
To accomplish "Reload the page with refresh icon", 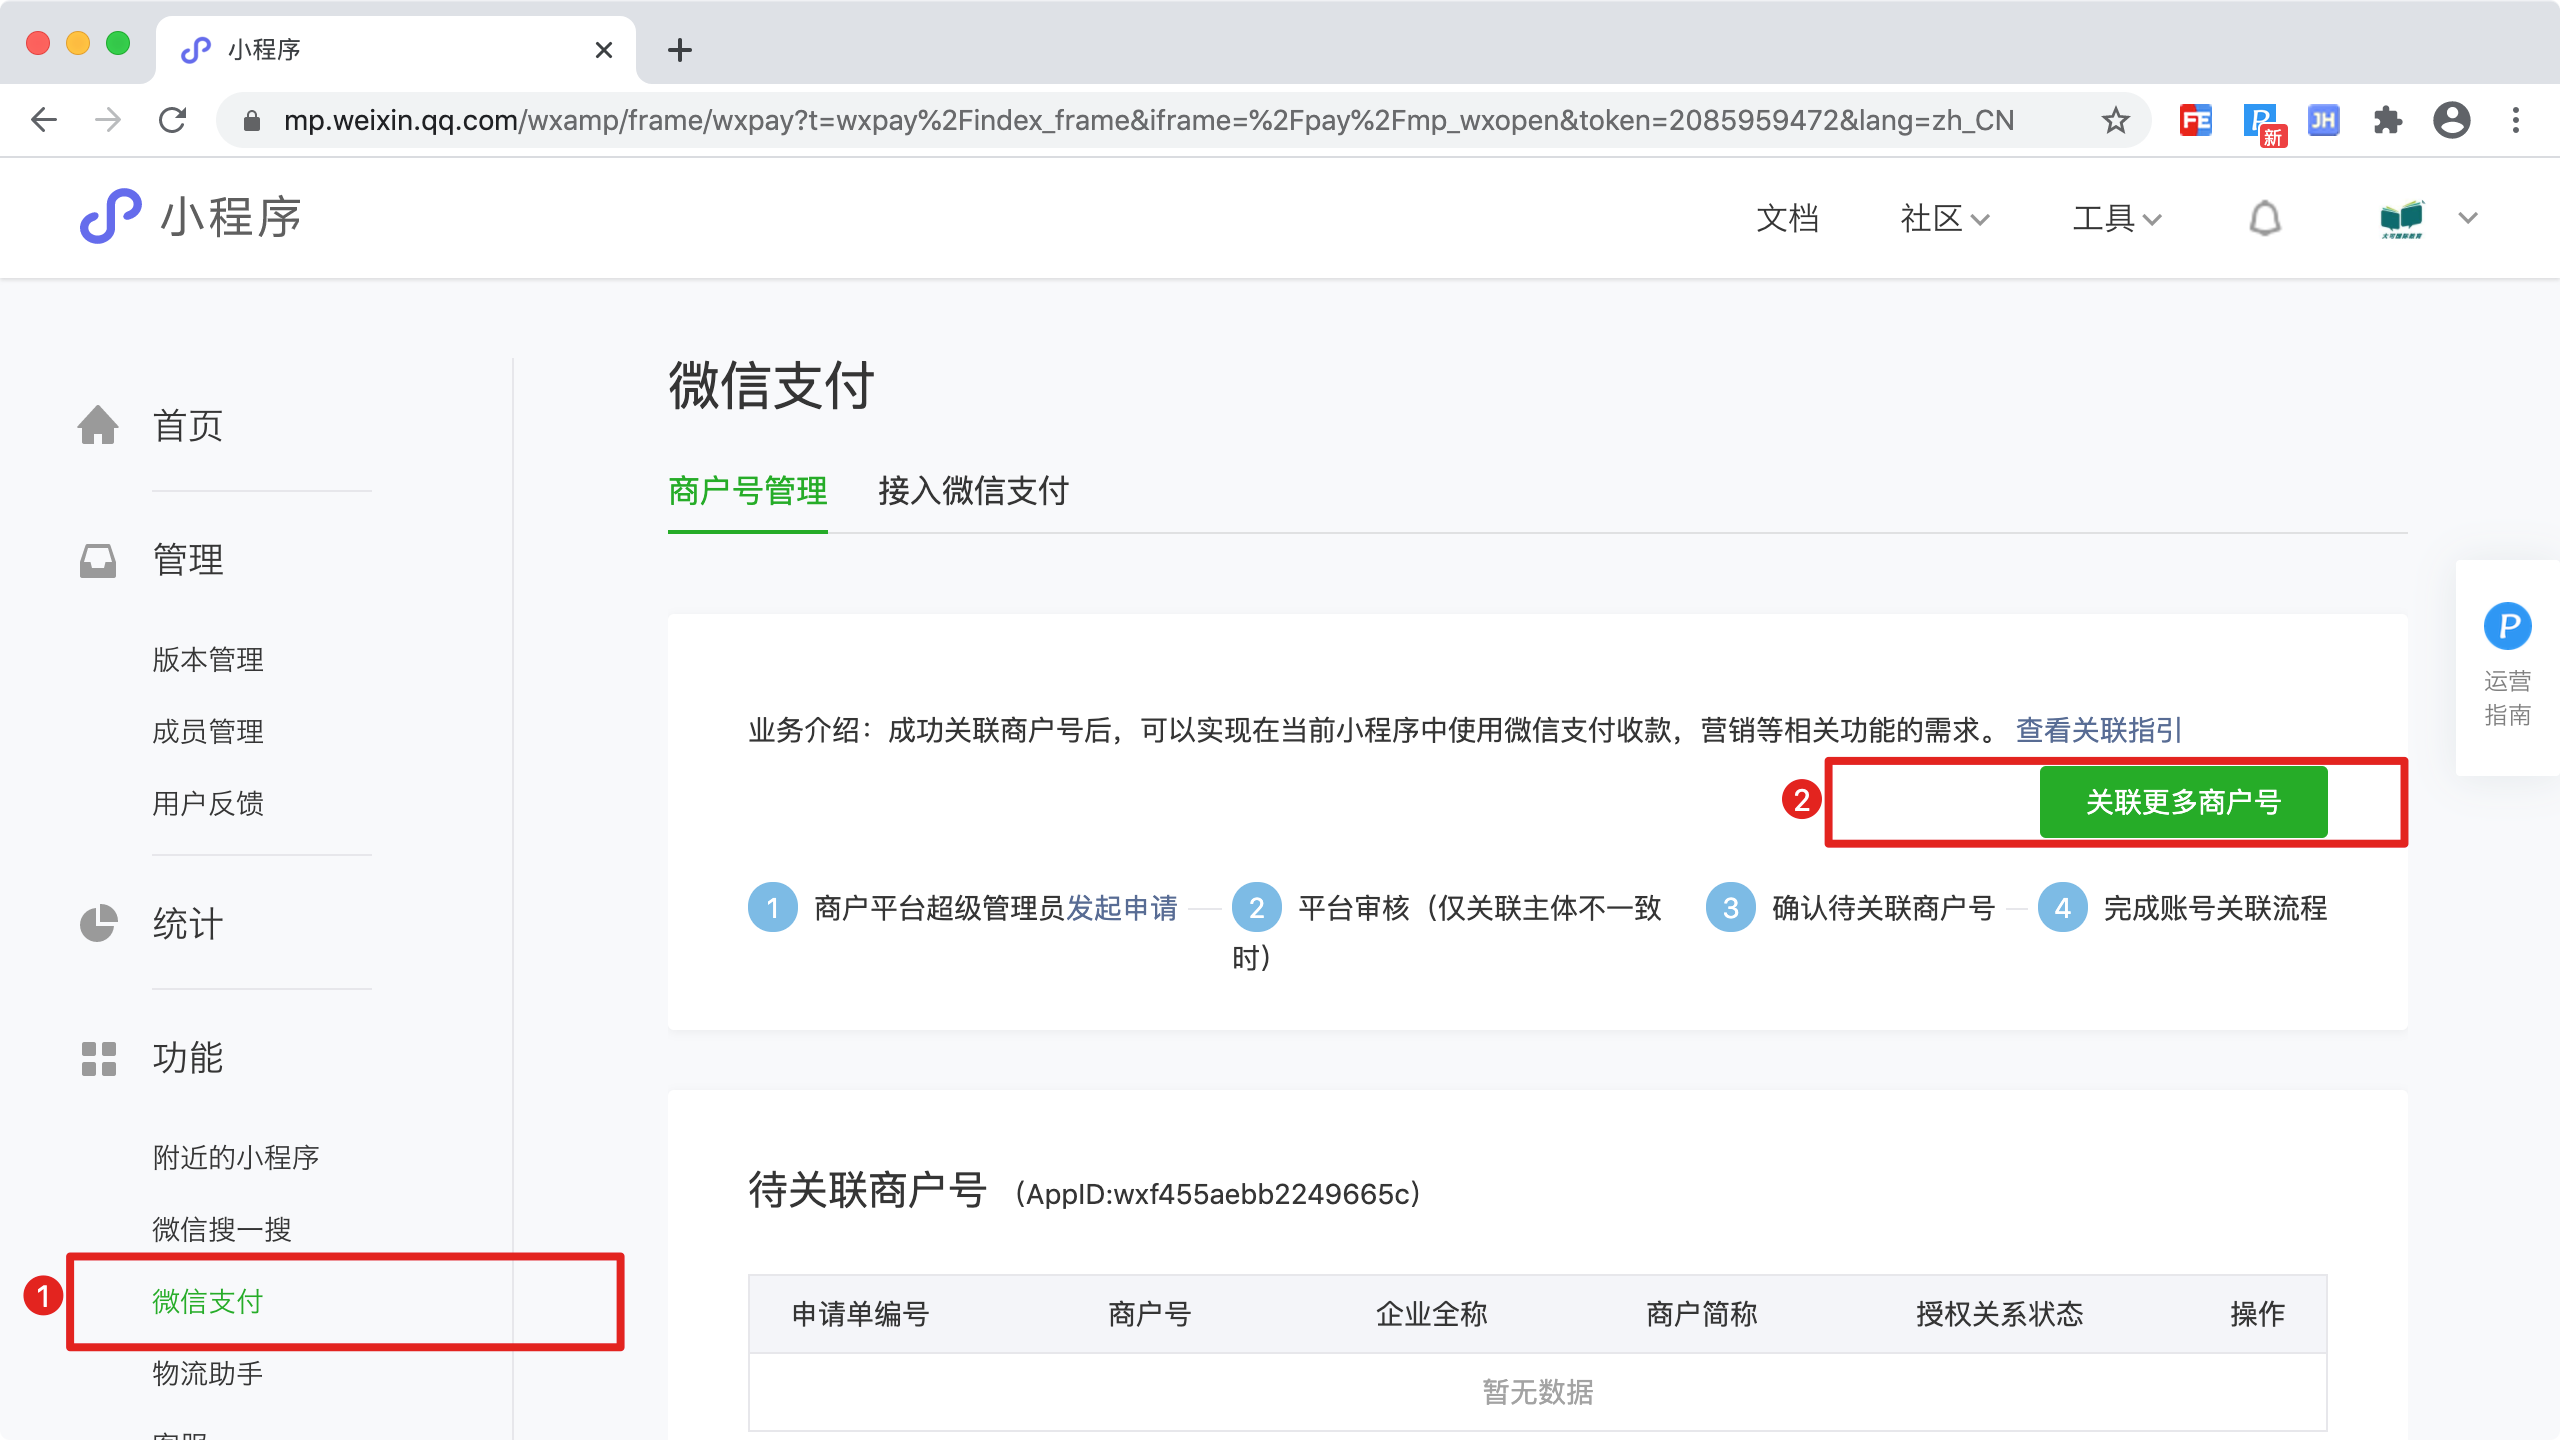I will (x=173, y=121).
